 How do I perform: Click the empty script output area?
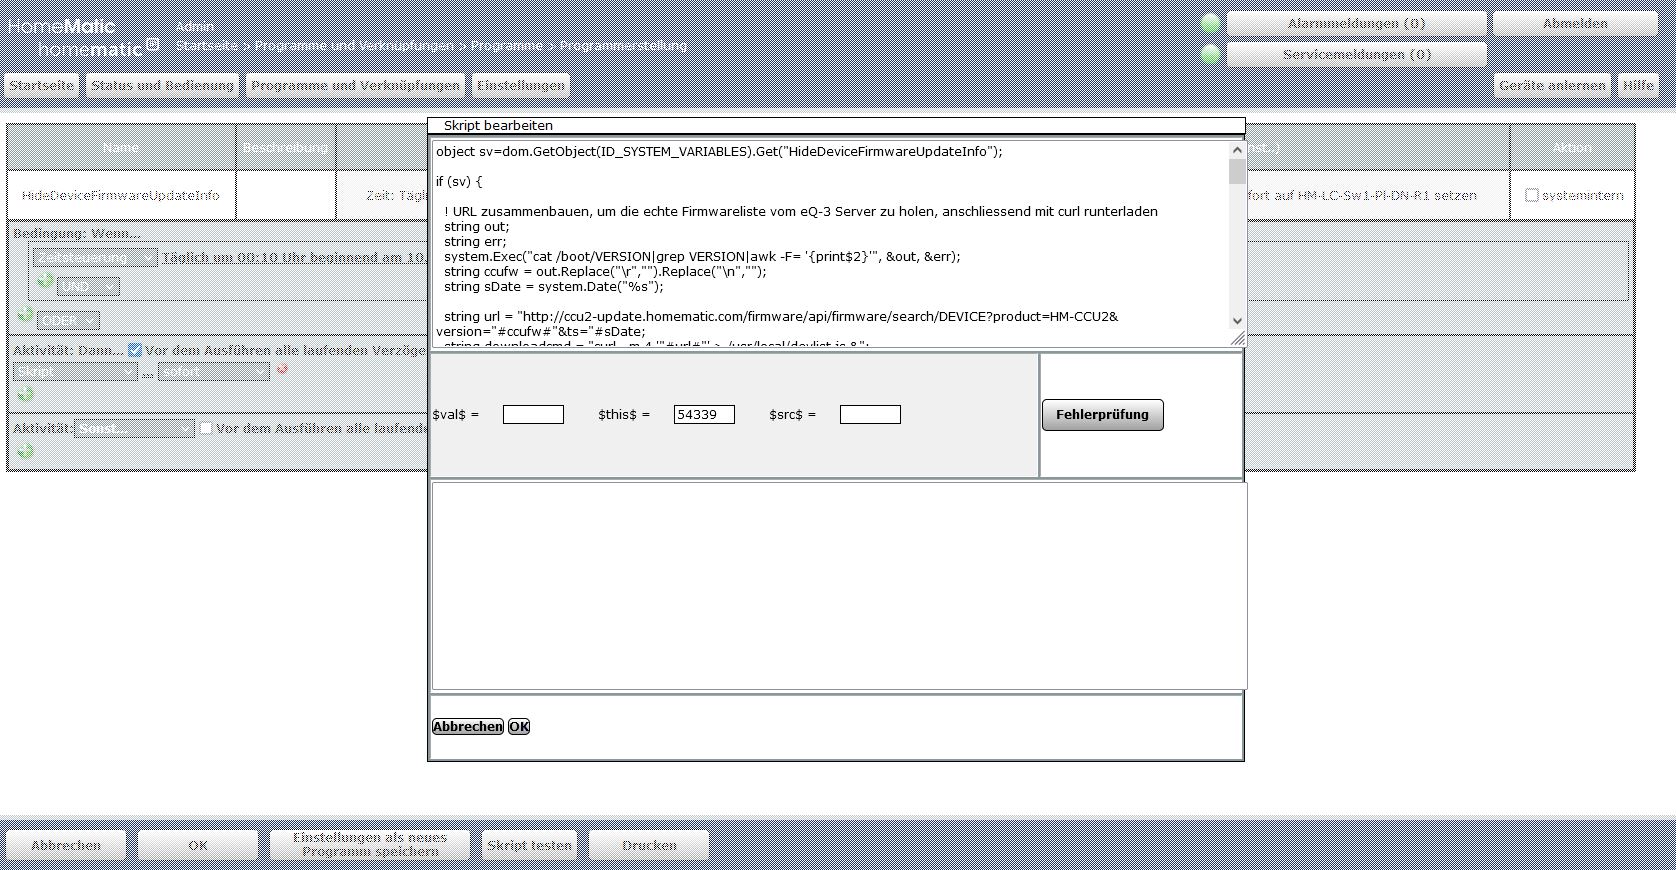click(x=839, y=586)
